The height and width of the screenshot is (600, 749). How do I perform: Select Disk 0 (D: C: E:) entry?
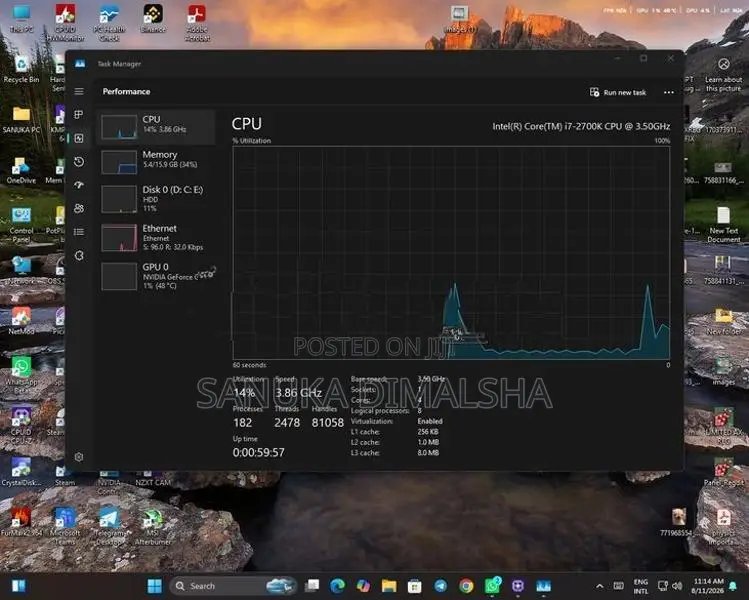[156, 198]
